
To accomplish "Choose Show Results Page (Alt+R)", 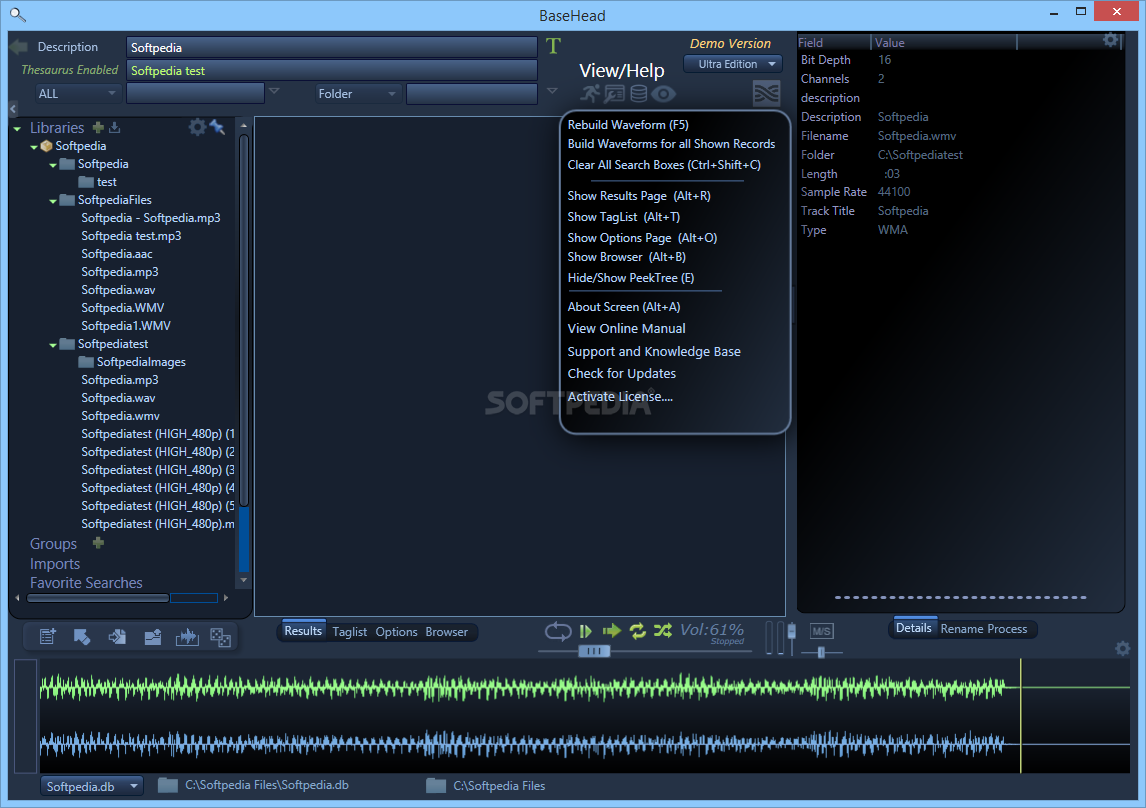I will [639, 196].
